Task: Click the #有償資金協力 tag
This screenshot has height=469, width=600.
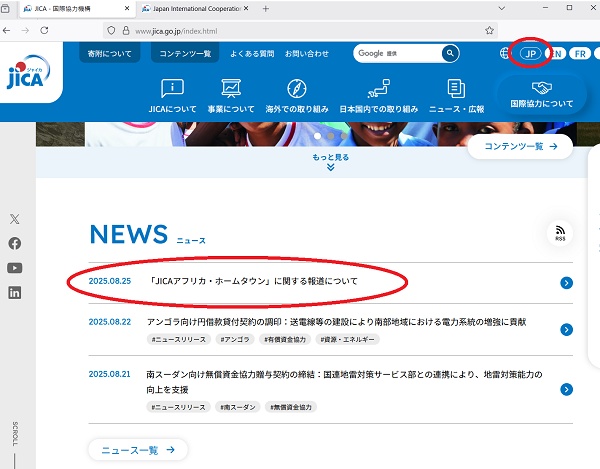Action: click(x=285, y=339)
